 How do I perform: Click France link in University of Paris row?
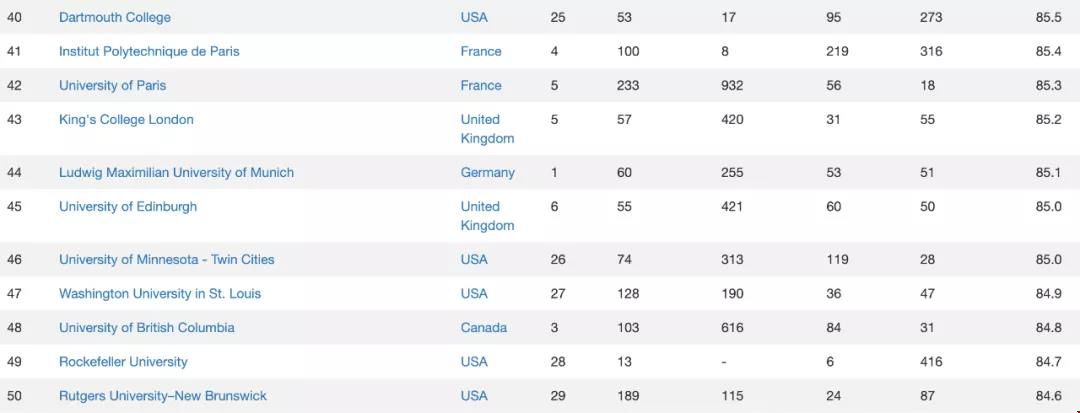481,85
